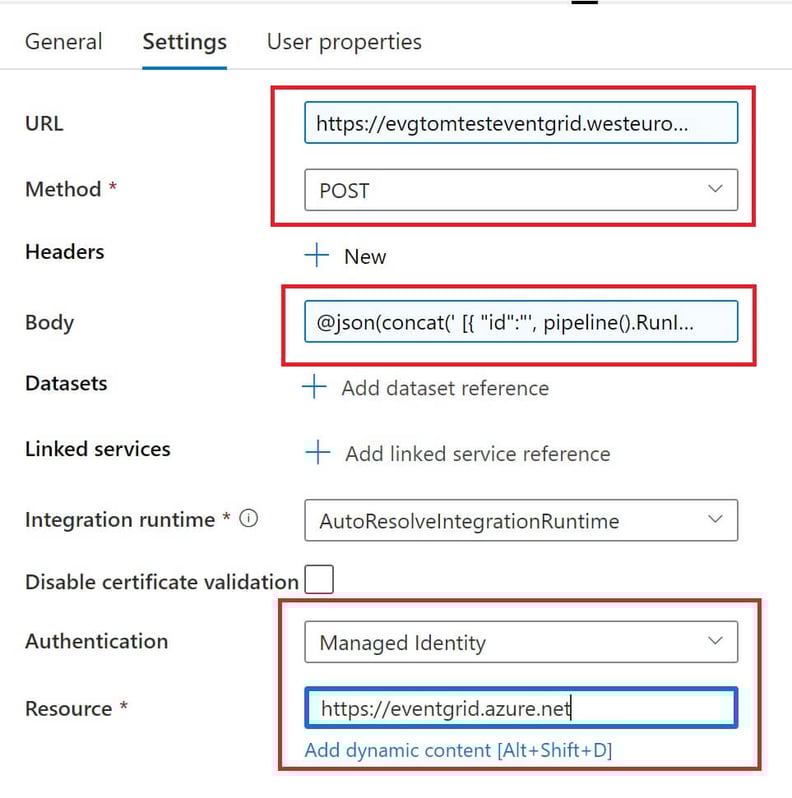This screenshot has width=792, height=798.
Task: Toggle Disable certificate validation checkbox
Action: [319, 580]
